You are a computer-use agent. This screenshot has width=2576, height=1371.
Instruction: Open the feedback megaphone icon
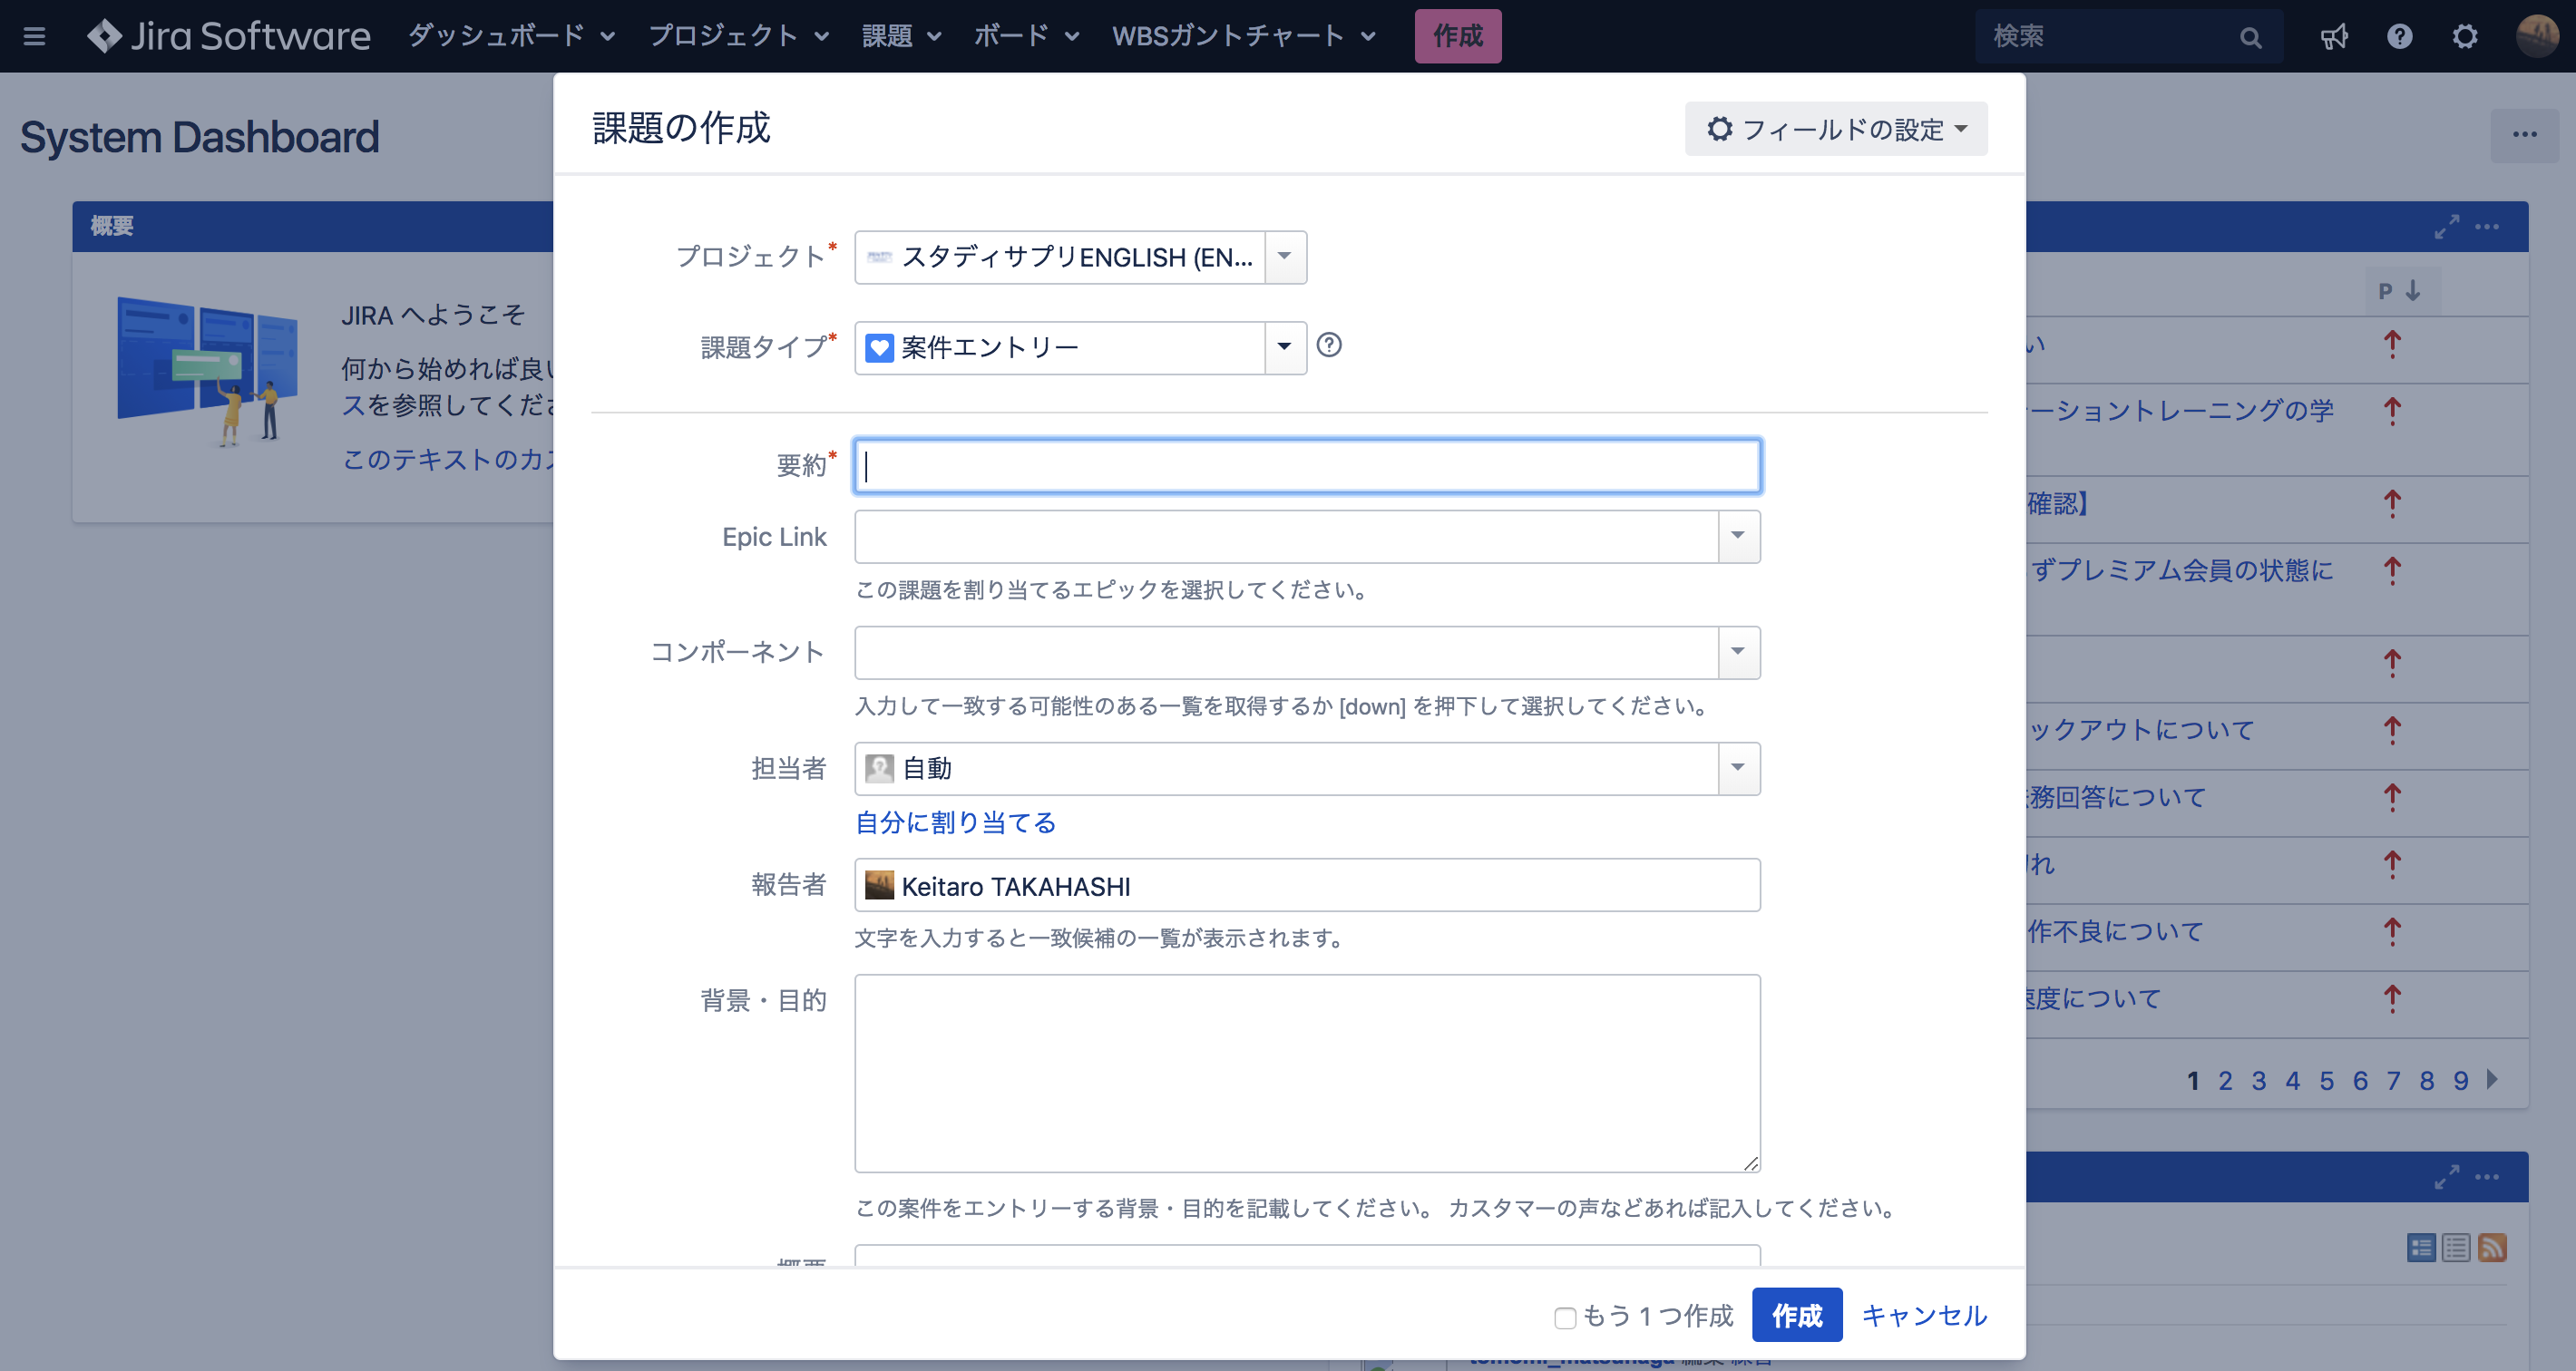coord(2334,37)
